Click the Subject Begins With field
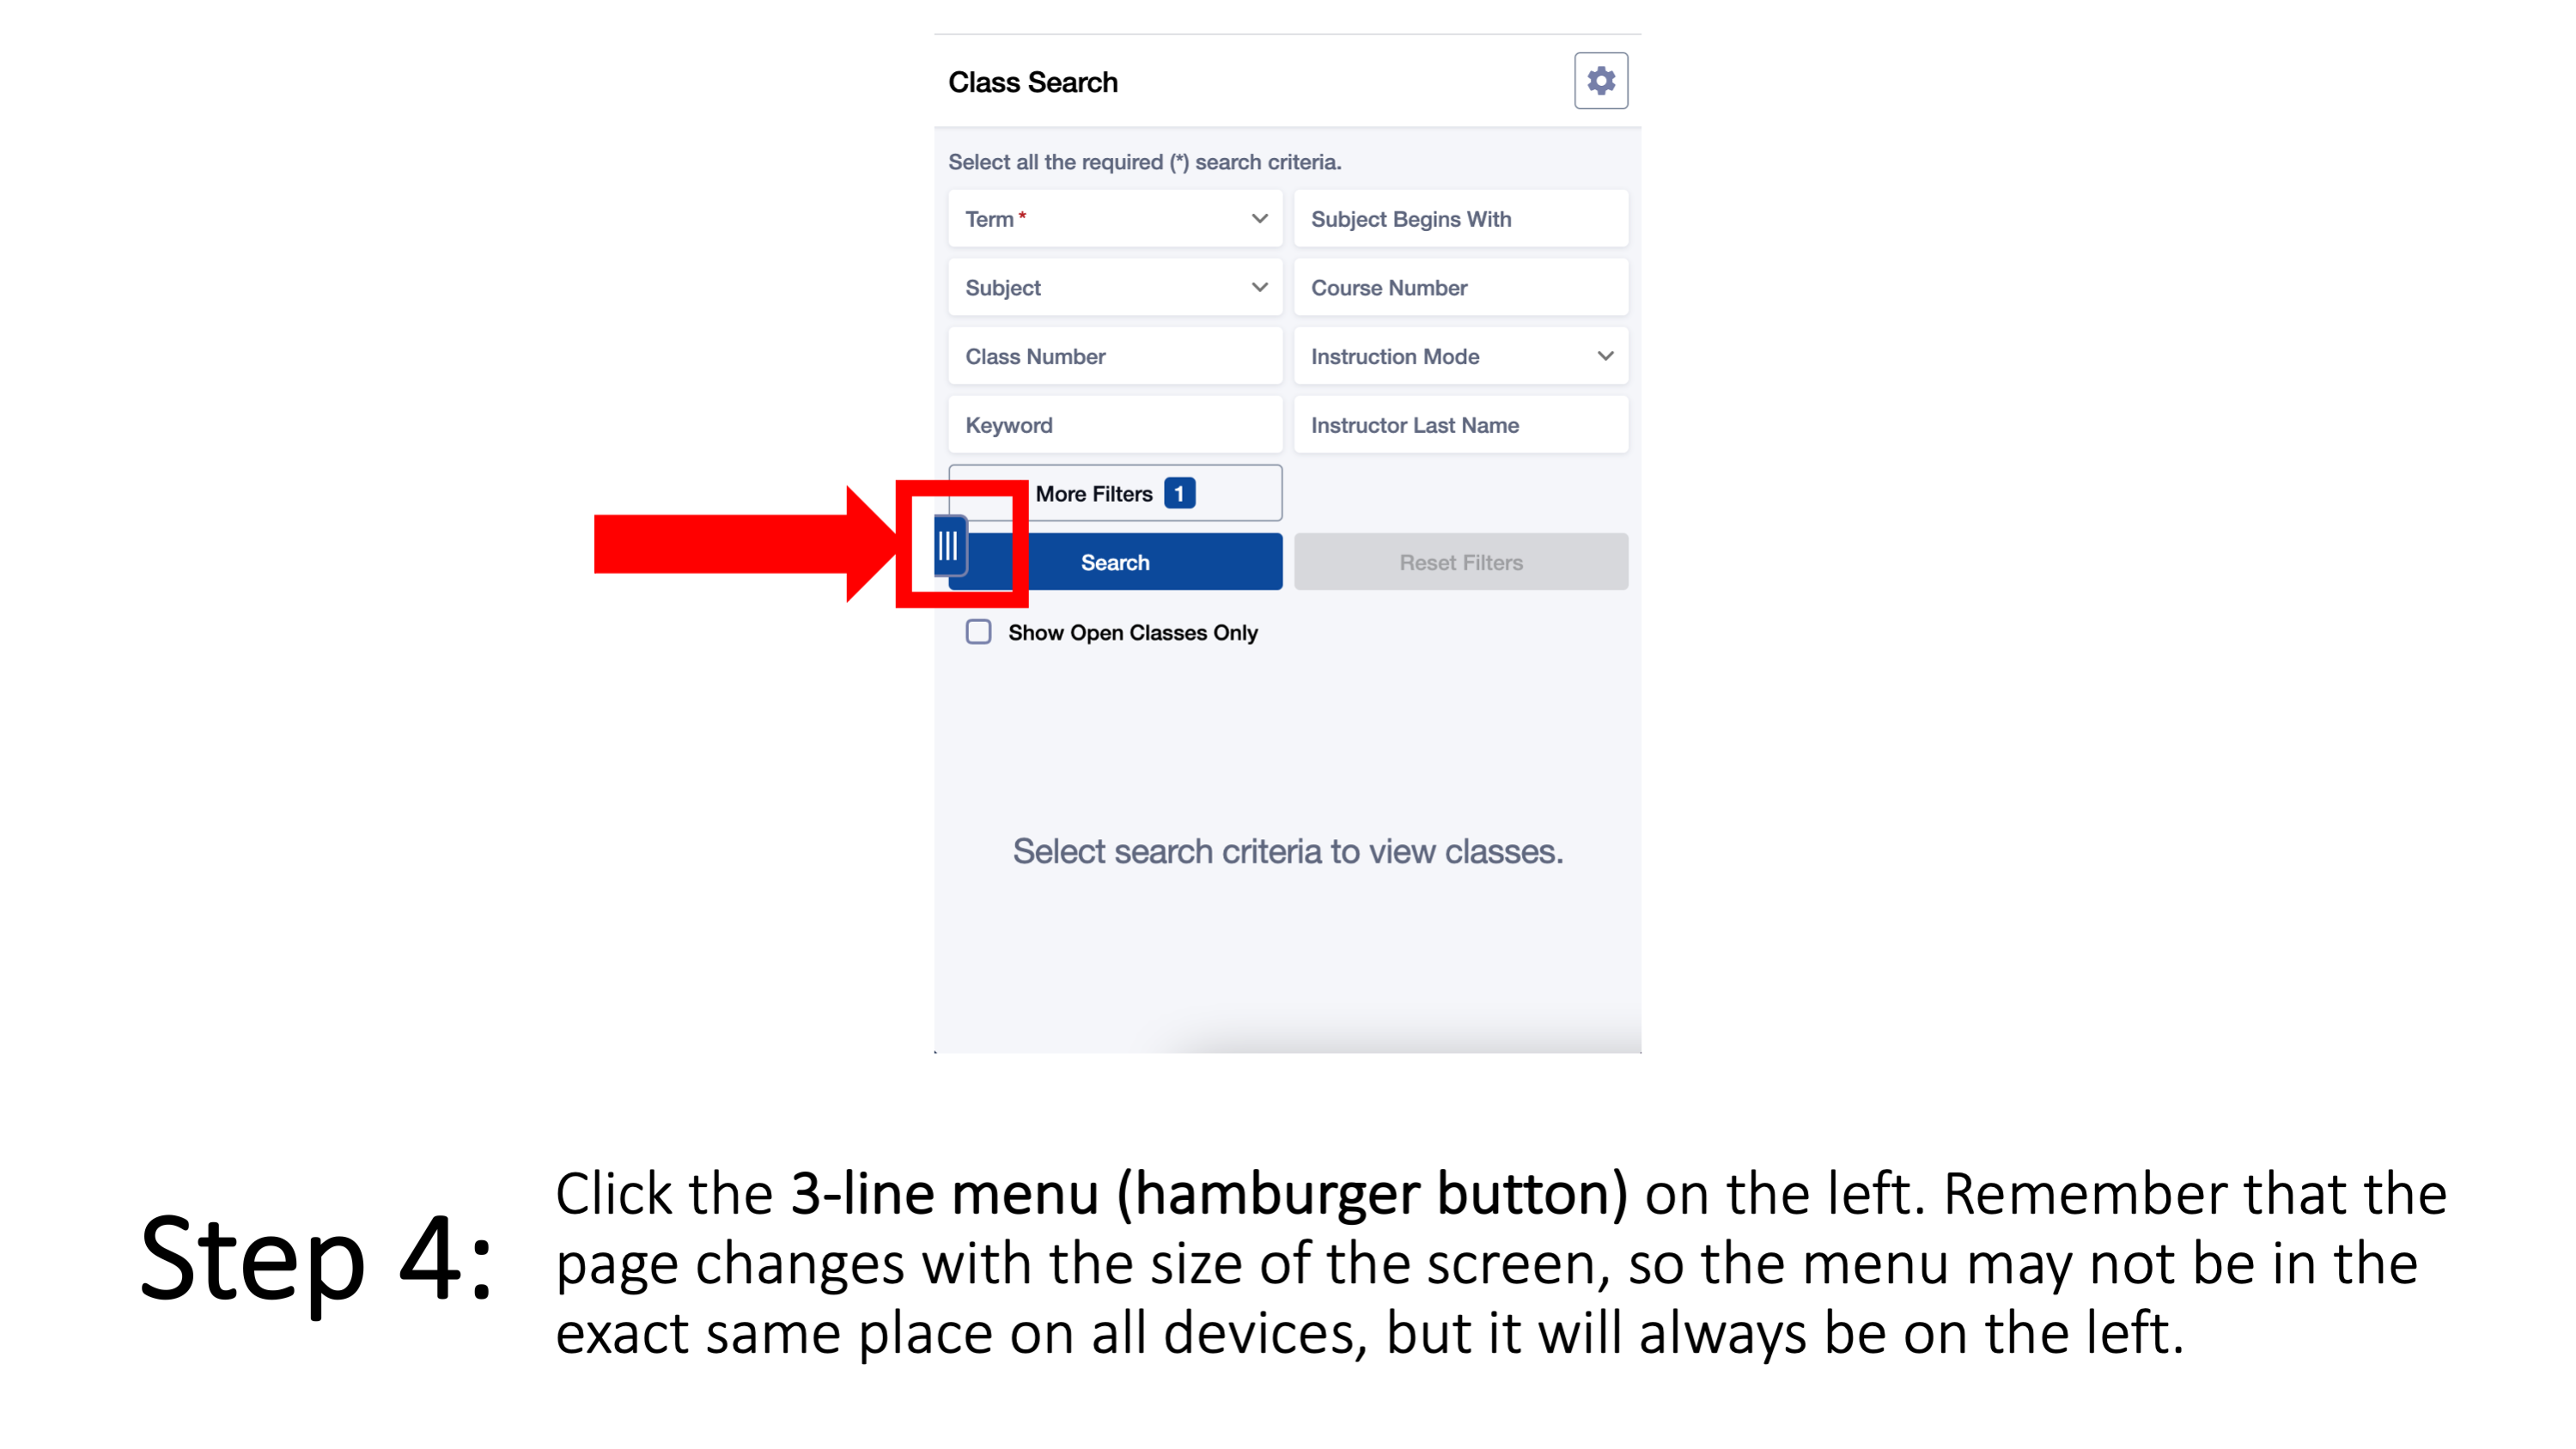Viewport: 2576px width, 1449px height. point(1459,217)
